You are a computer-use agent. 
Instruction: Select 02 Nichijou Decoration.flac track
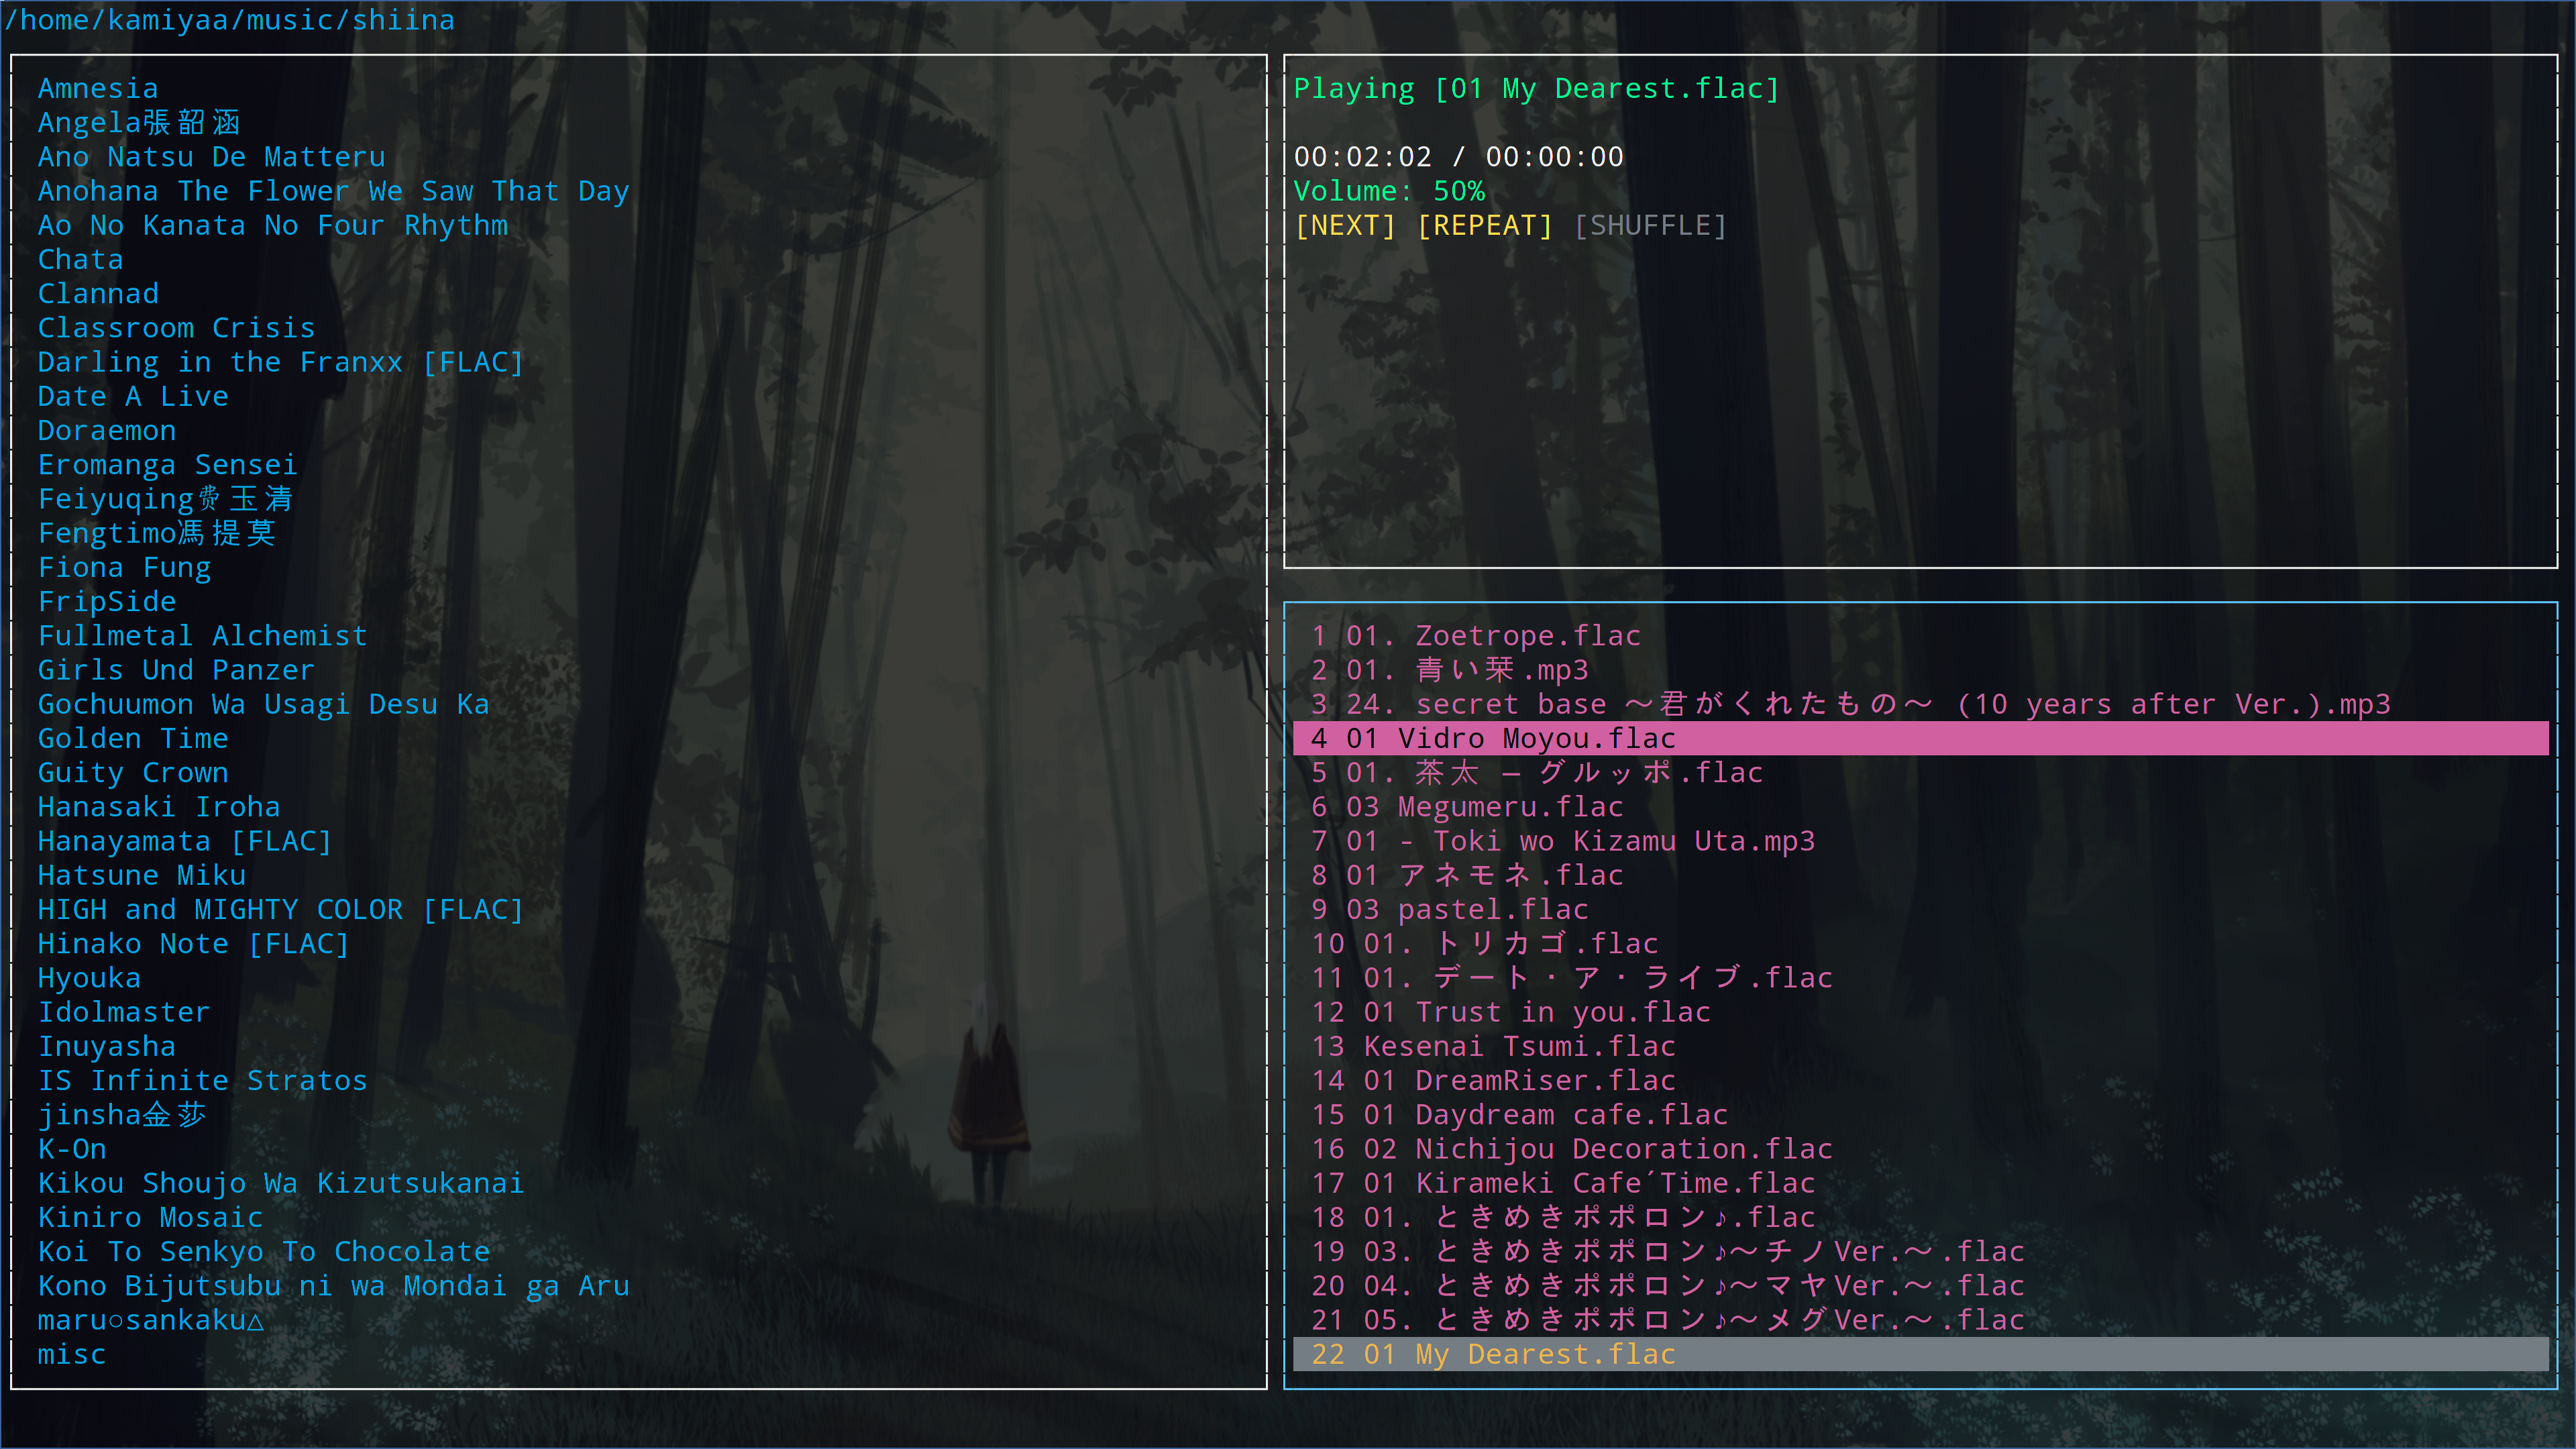click(x=1597, y=1149)
